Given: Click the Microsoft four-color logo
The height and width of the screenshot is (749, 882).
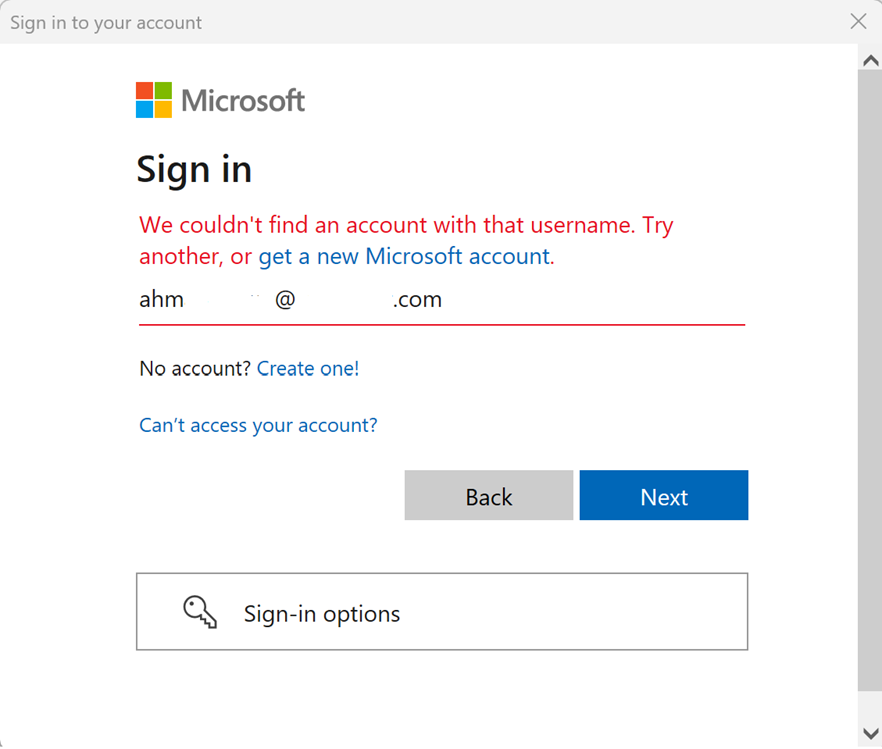Looking at the screenshot, I should coord(154,100).
